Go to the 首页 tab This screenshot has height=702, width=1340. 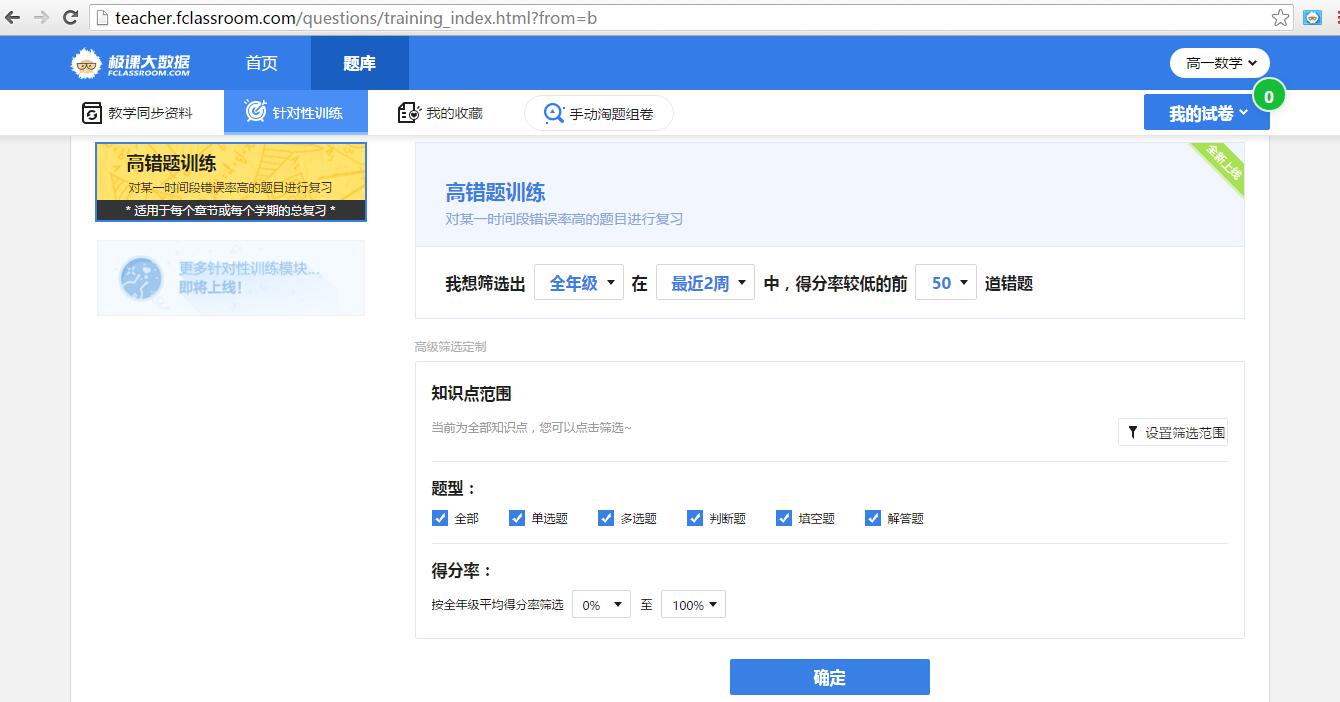pyautogui.click(x=262, y=63)
